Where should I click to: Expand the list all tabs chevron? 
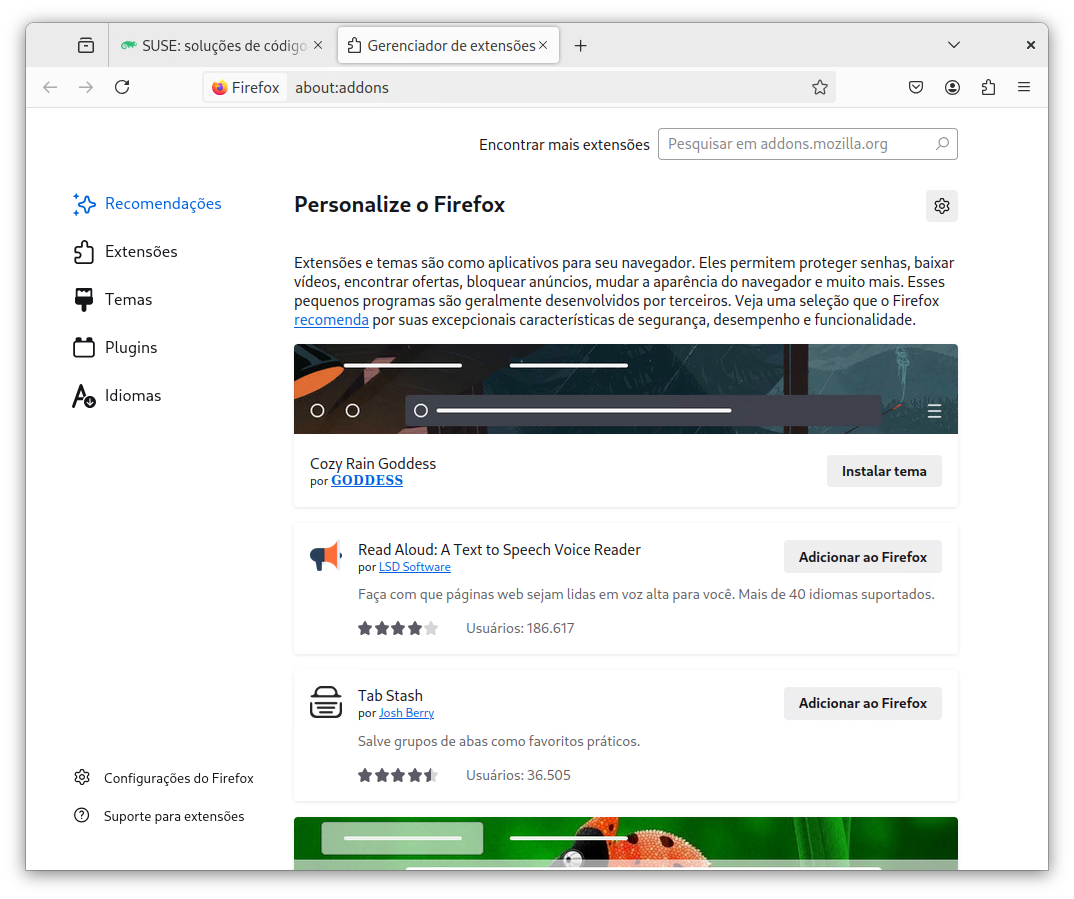(x=954, y=45)
